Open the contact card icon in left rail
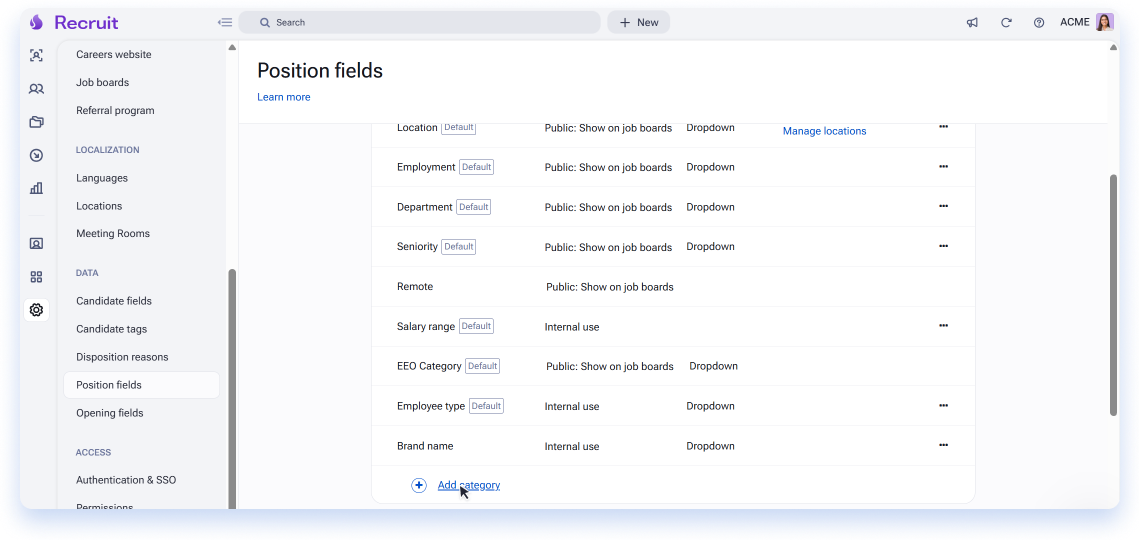This screenshot has height=540, width=1139. point(36,243)
